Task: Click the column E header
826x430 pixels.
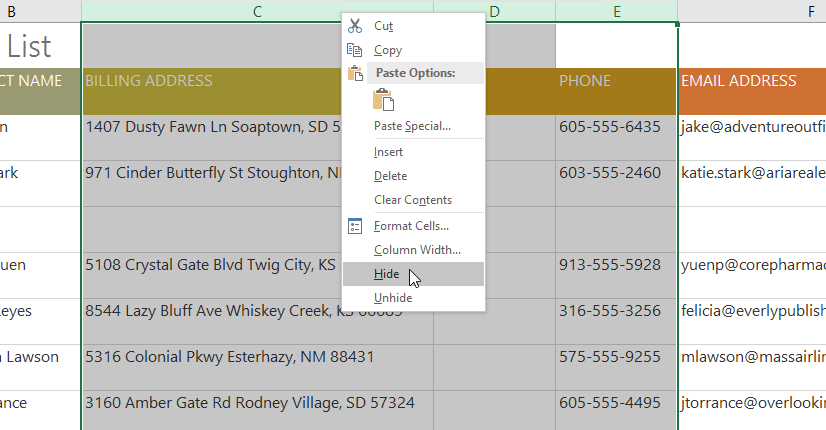Action: (x=616, y=11)
